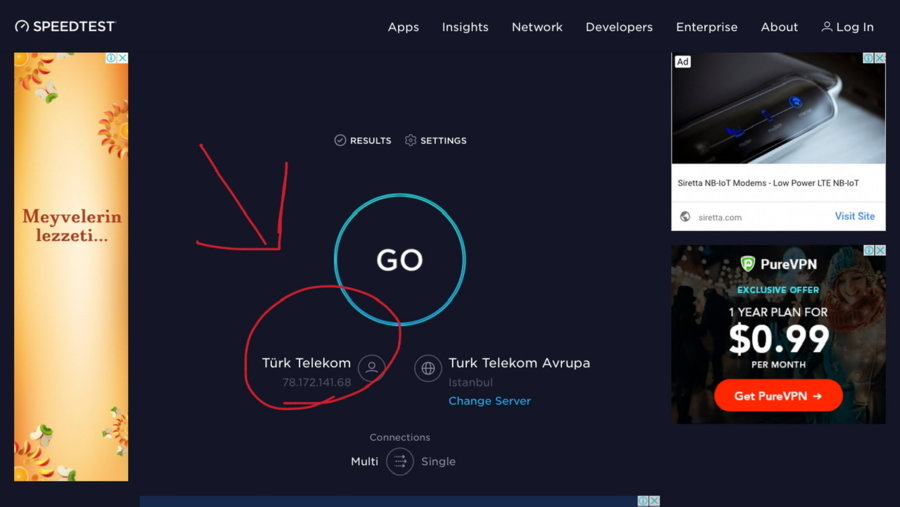
Task: Click the Meyvelerin lezzeti banner ad
Action: pos(71,267)
